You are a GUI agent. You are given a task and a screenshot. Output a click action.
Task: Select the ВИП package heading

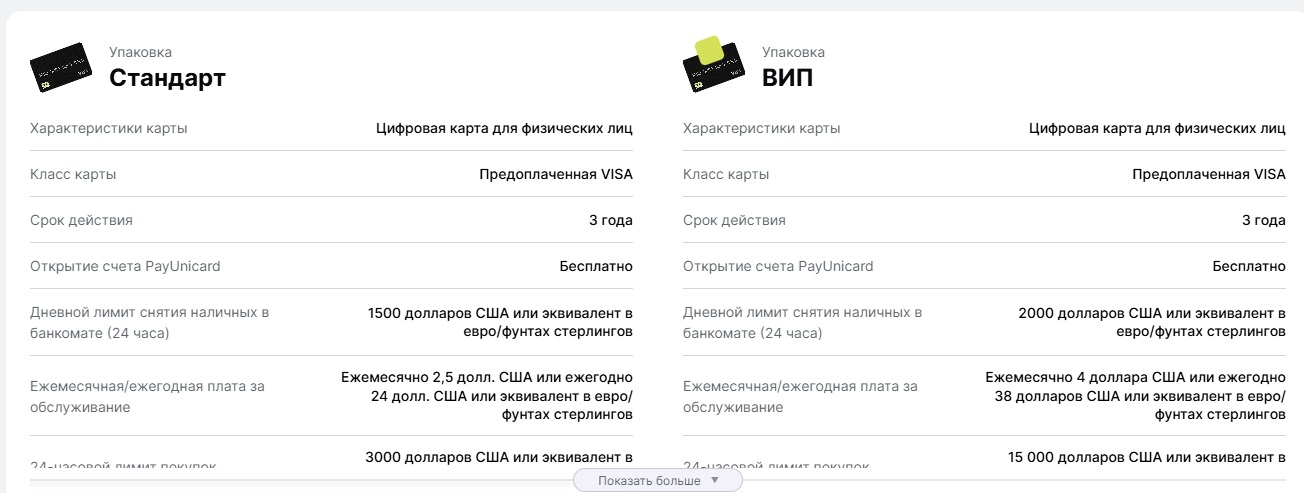click(x=788, y=78)
